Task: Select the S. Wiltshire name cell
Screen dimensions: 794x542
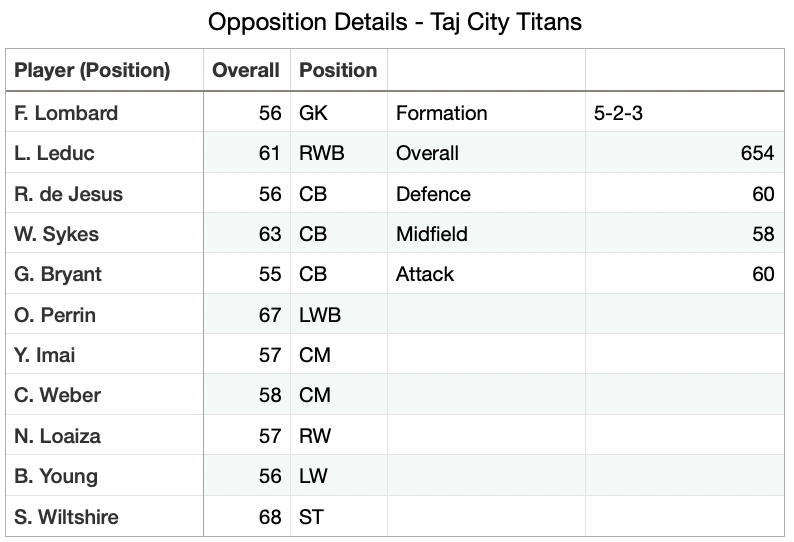Action: point(104,517)
